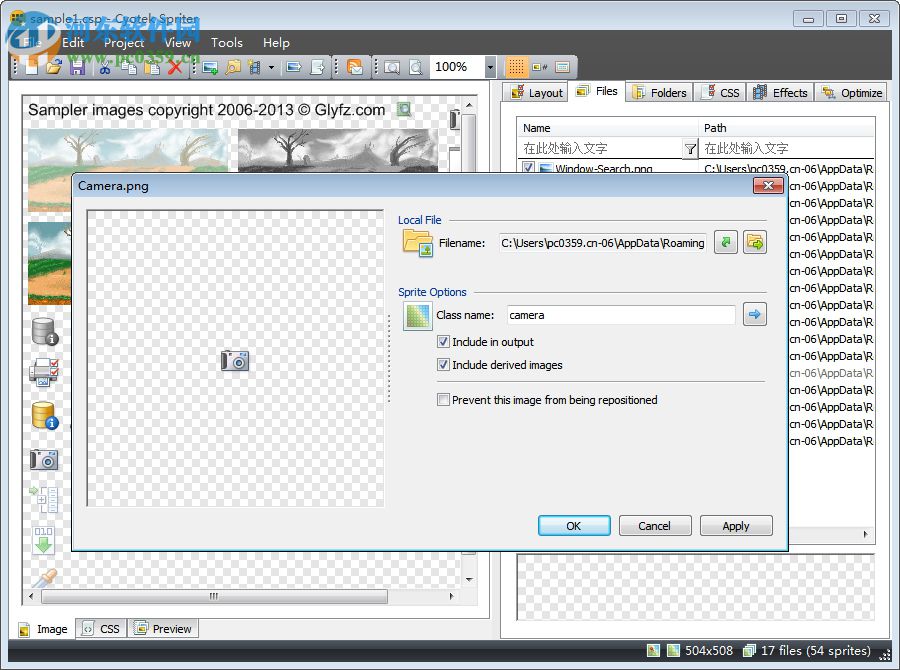The width and height of the screenshot is (900, 670).
Task: Click the canvas scroll down arrow
Action: 469,579
